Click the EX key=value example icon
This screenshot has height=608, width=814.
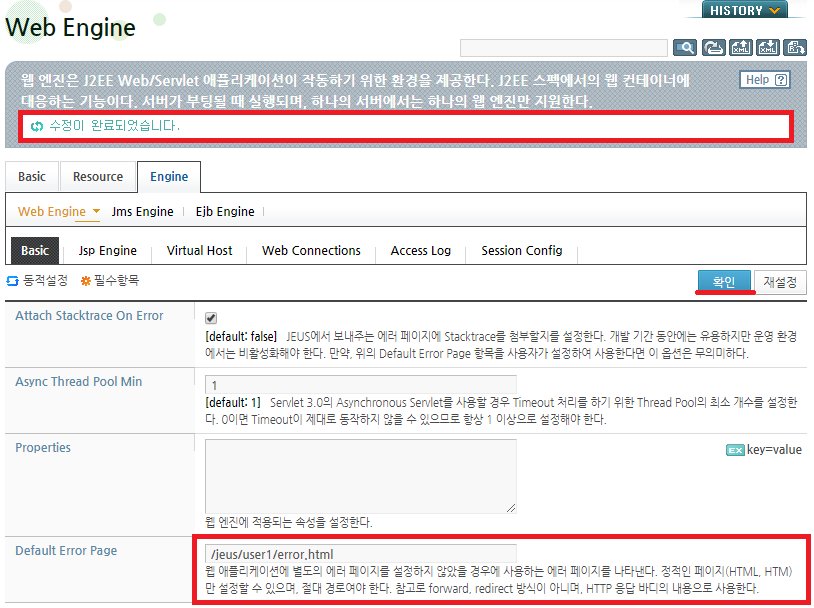[x=735, y=450]
